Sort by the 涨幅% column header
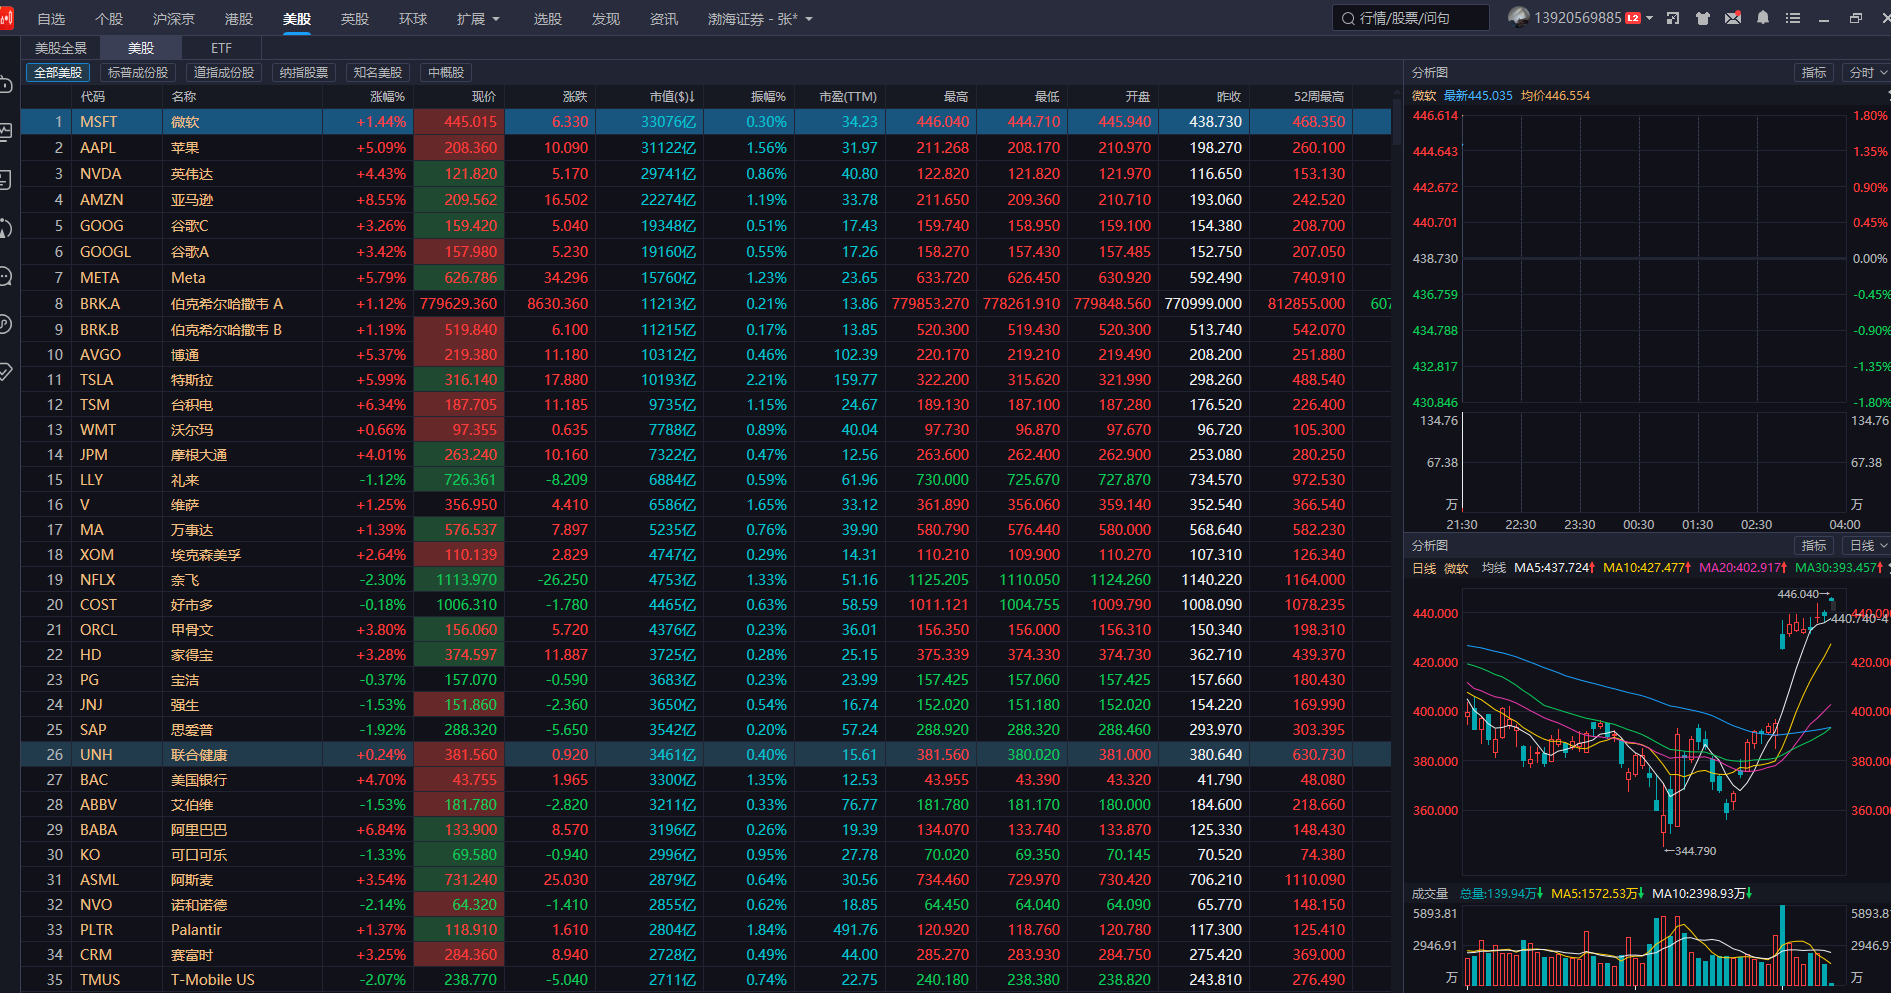1891x993 pixels. [x=388, y=97]
